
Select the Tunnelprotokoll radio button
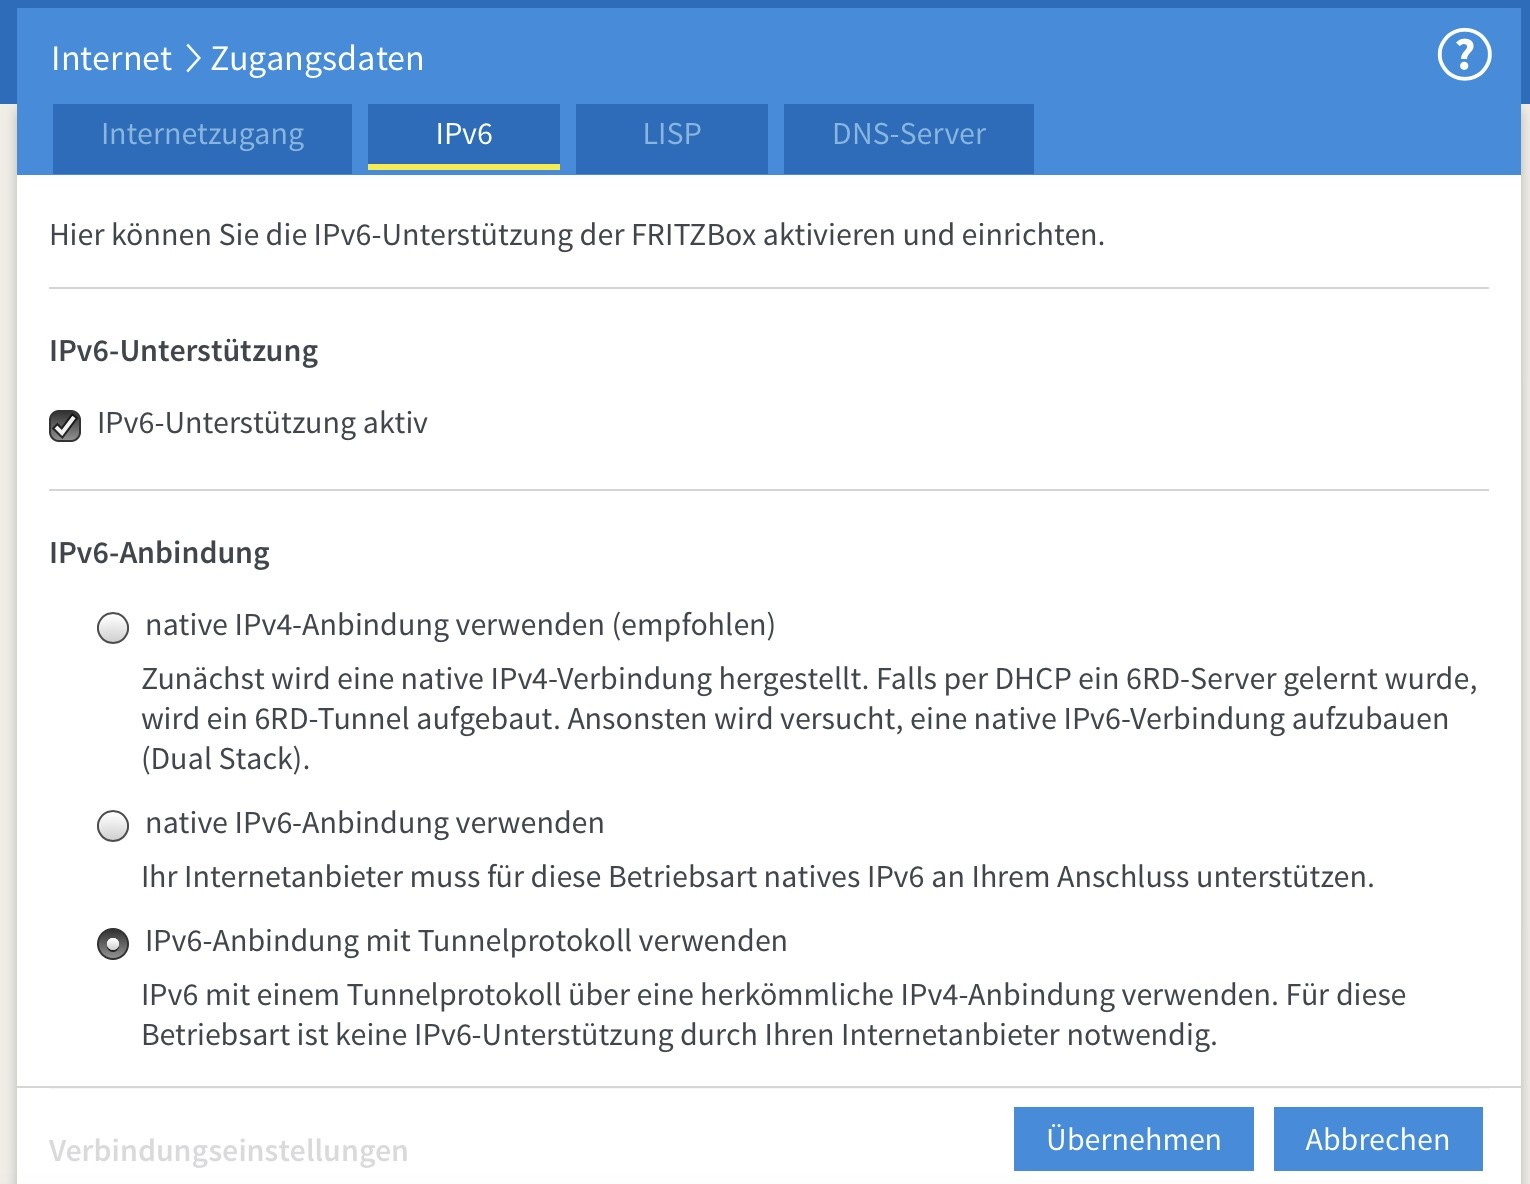[x=113, y=944]
